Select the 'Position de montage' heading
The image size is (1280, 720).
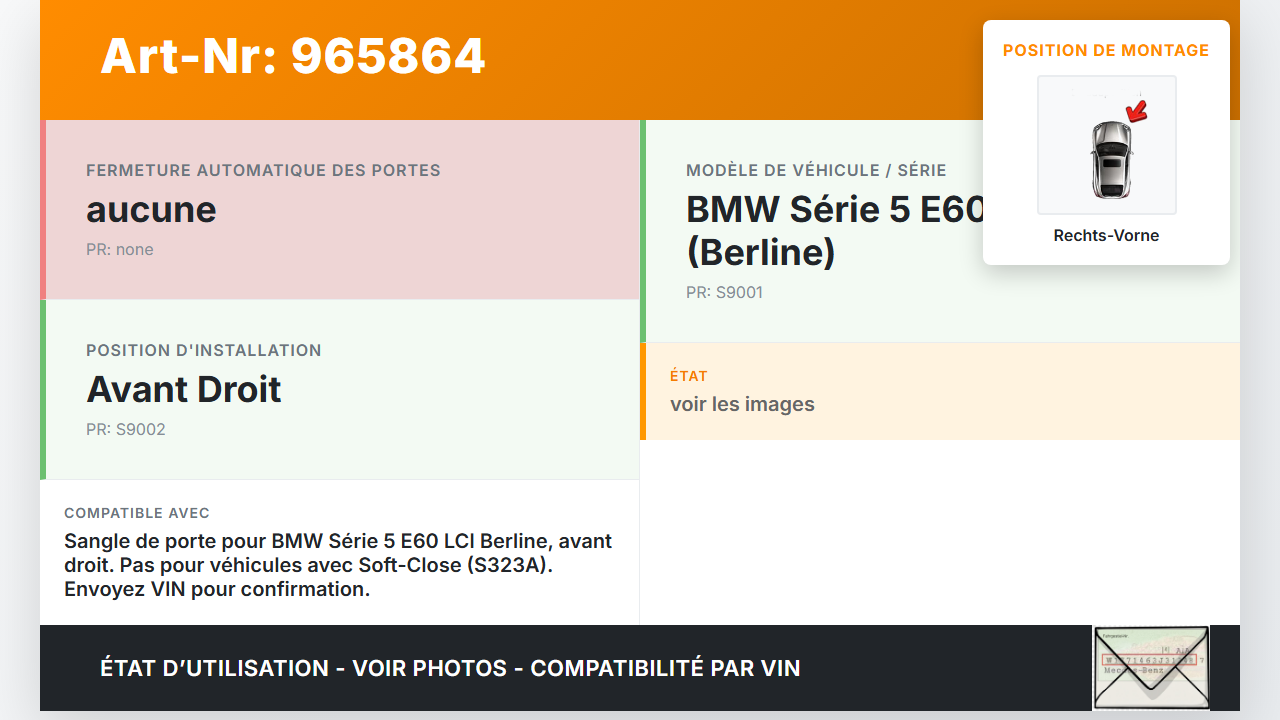click(1106, 50)
